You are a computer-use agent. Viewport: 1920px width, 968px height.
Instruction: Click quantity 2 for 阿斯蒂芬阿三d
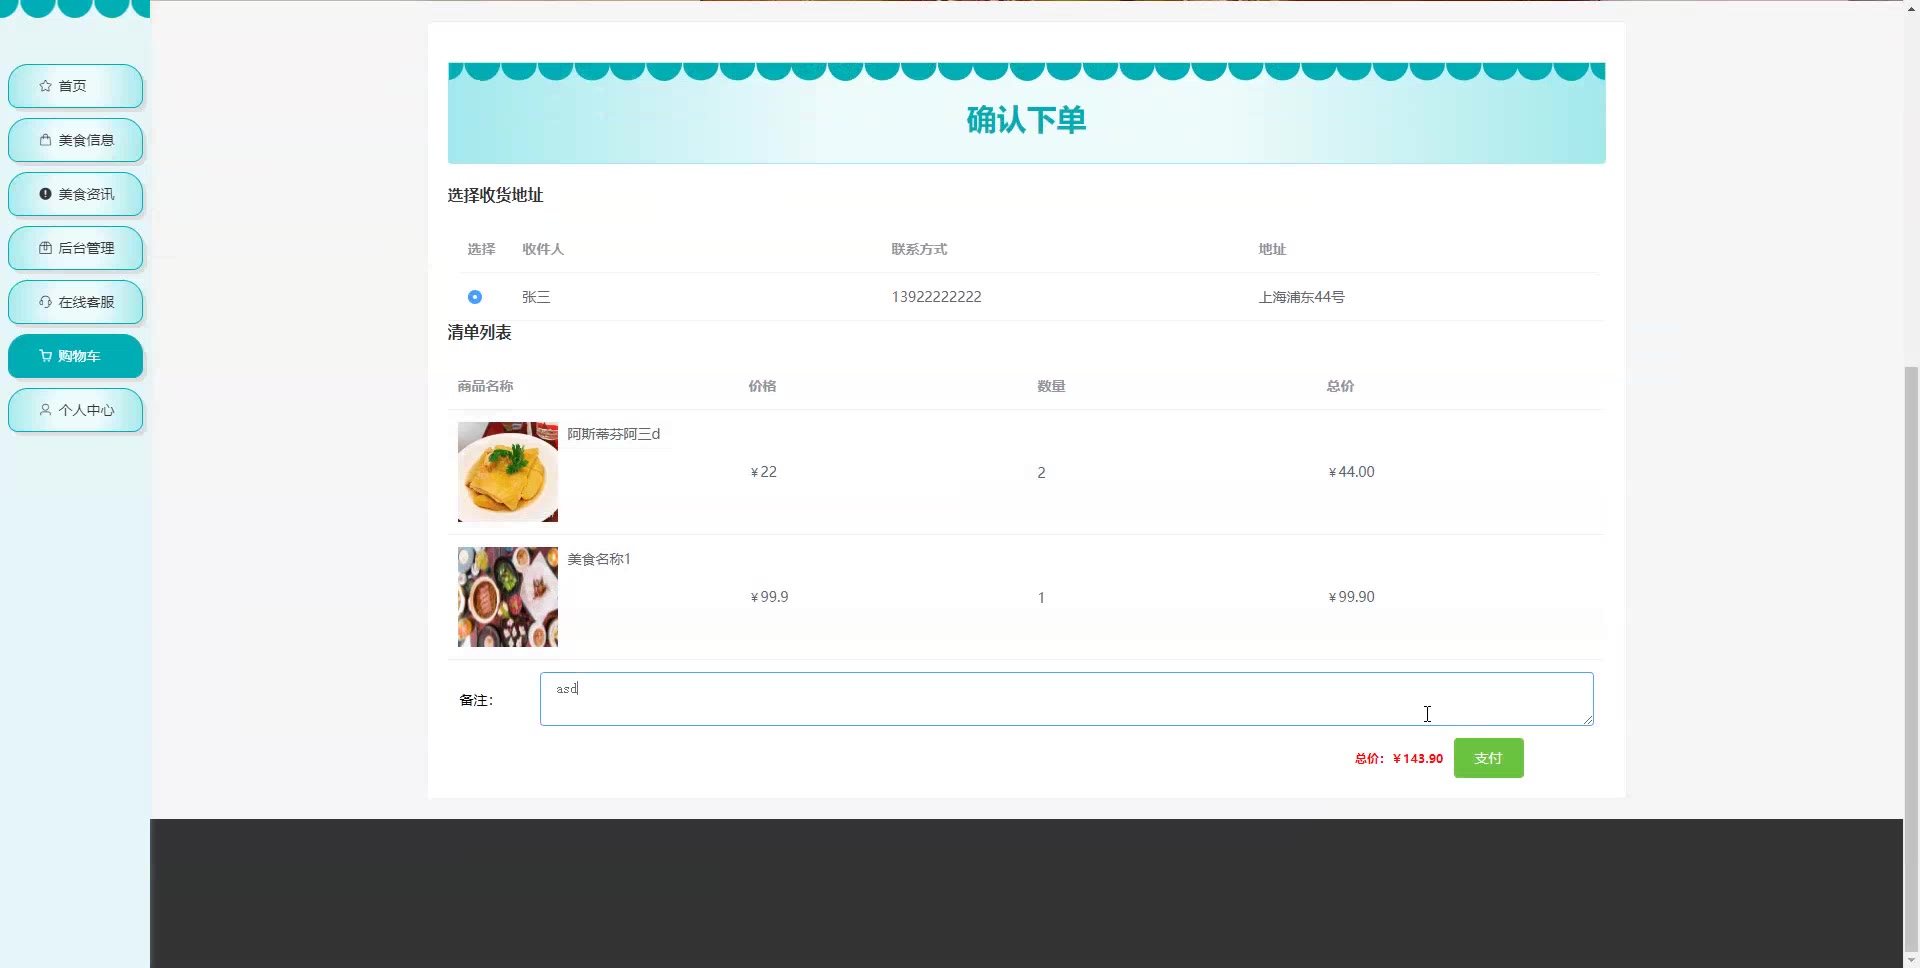tap(1041, 473)
